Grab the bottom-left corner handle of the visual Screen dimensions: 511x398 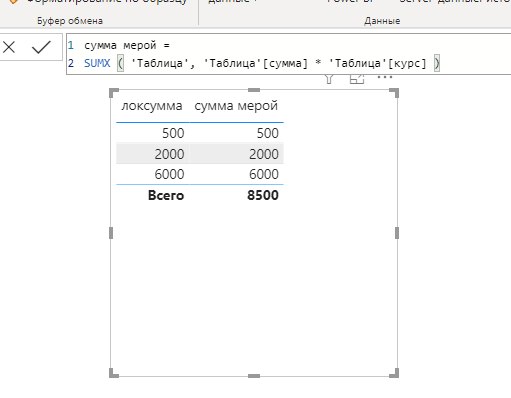[x=113, y=373]
